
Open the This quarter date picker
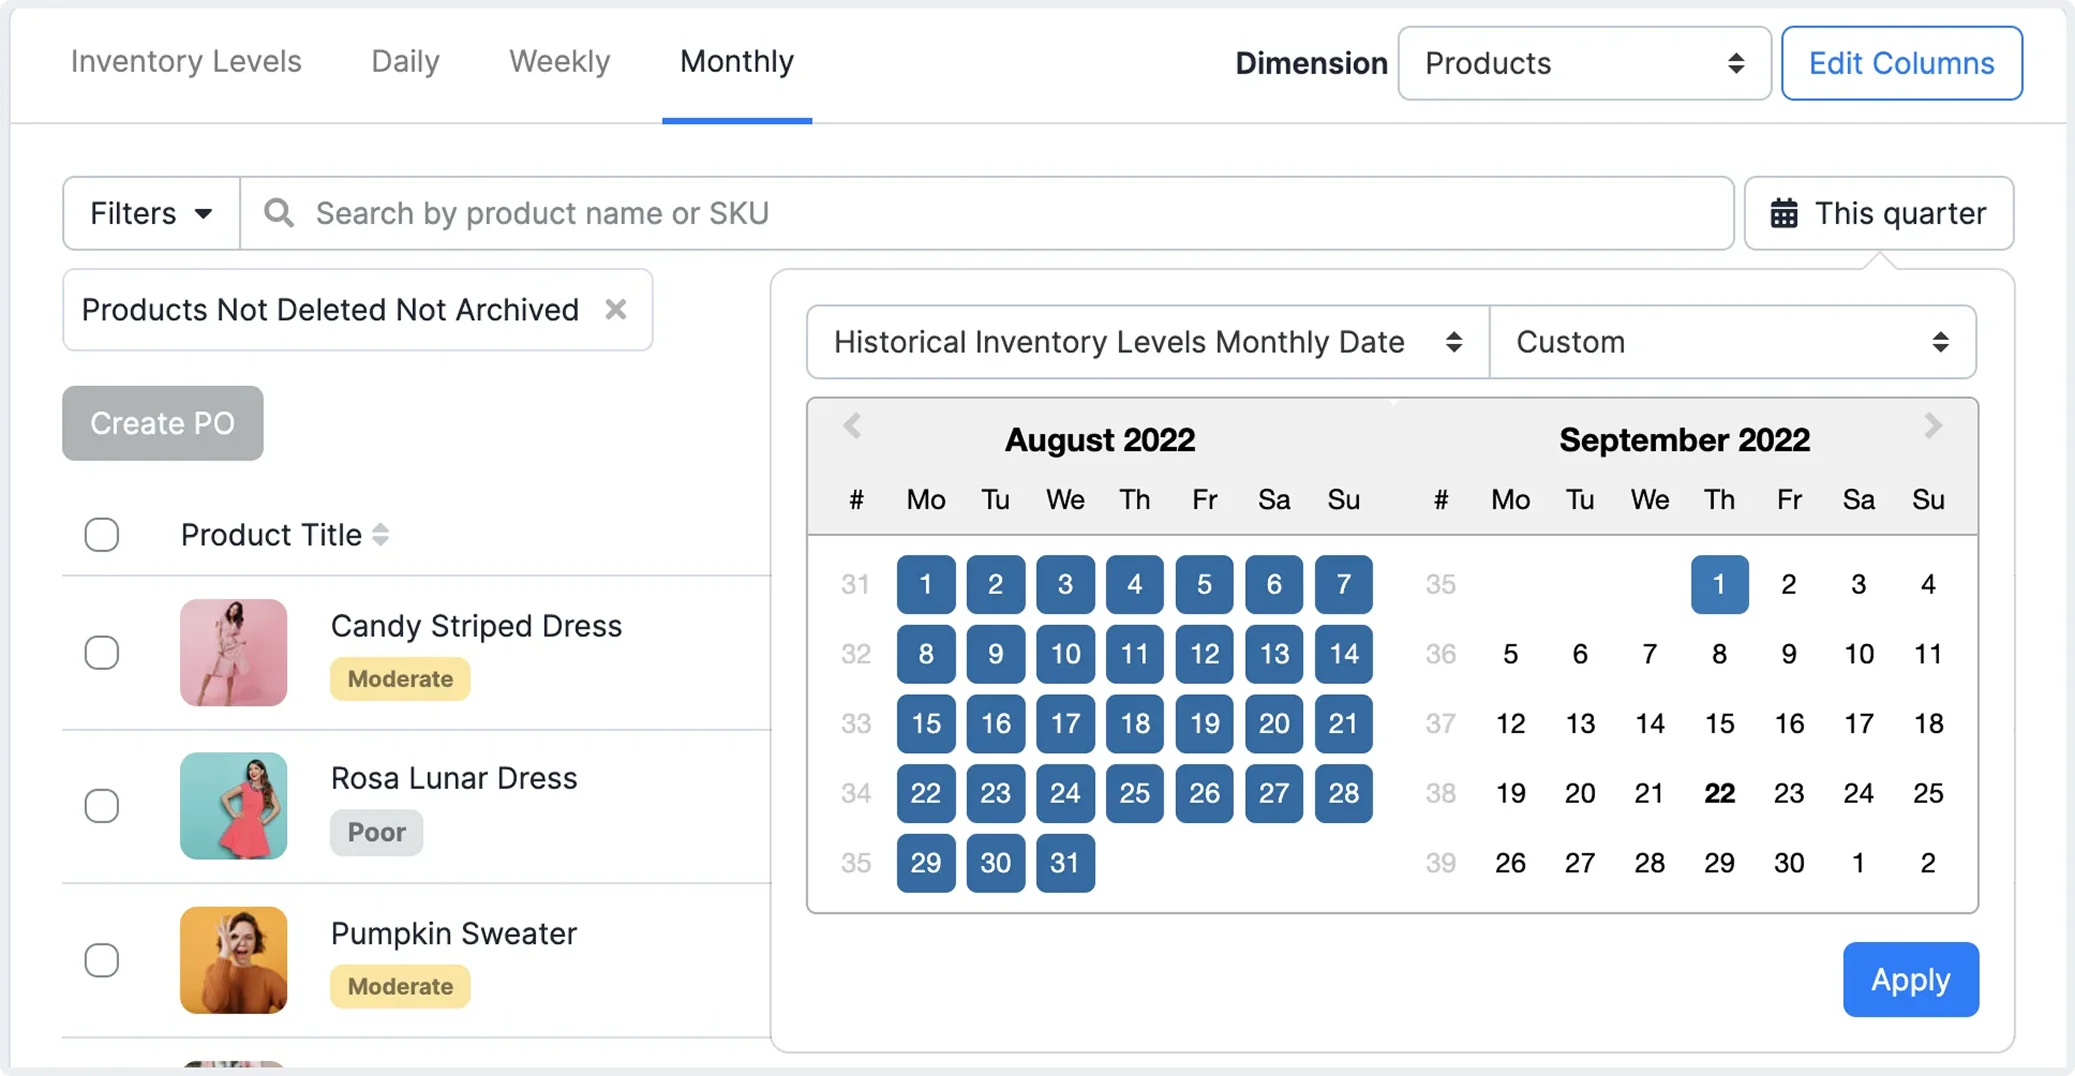1879,213
